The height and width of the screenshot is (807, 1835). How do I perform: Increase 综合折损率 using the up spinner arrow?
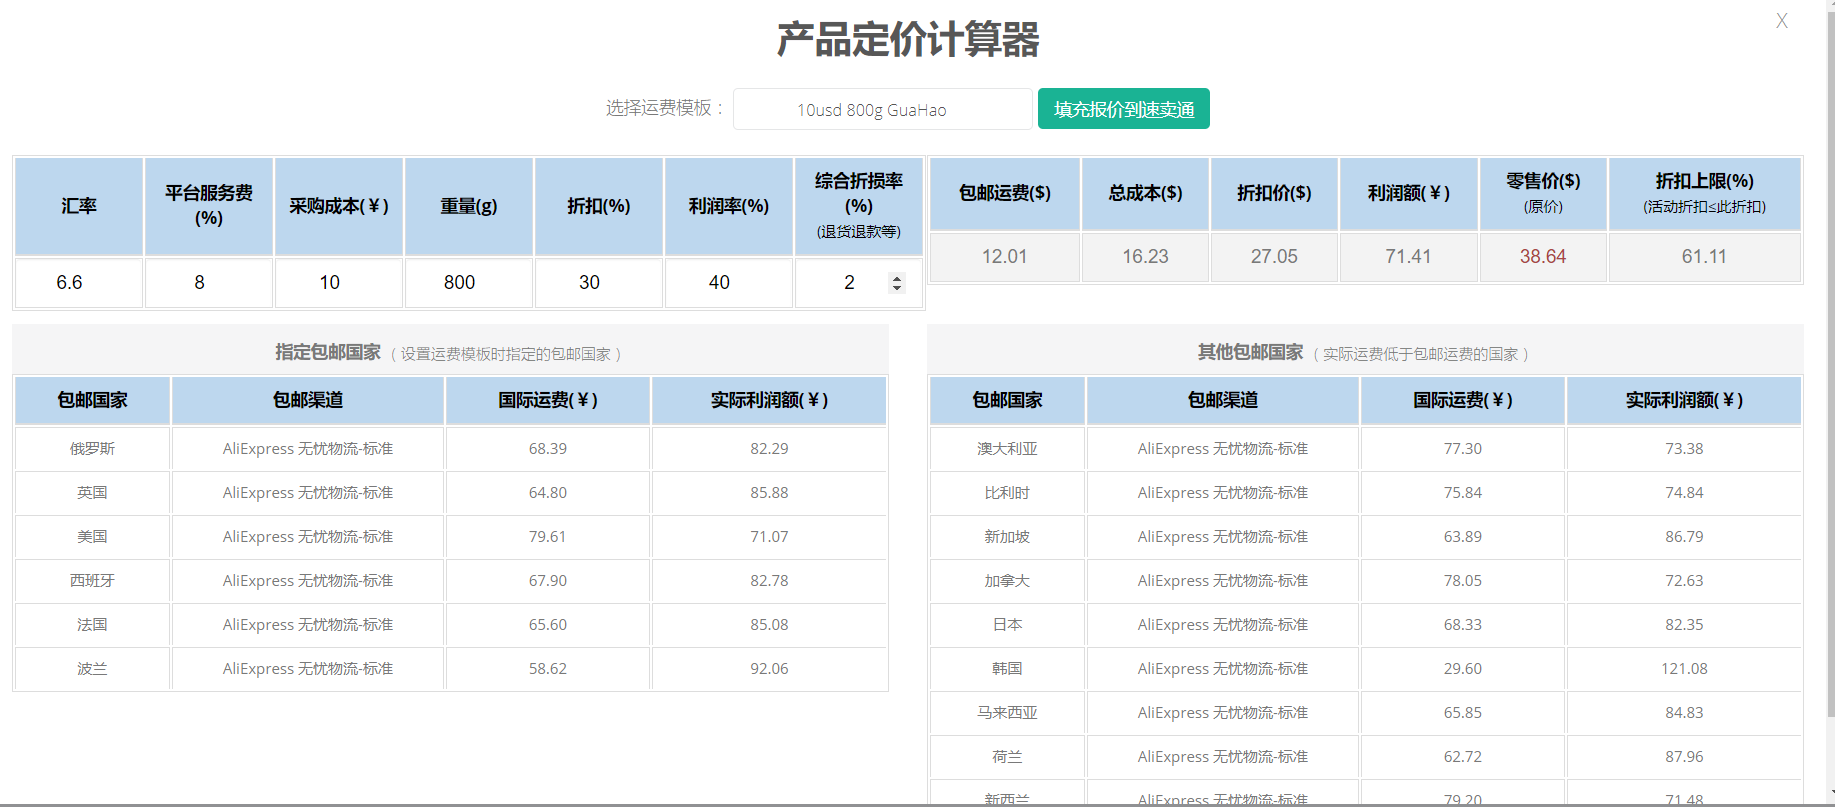[x=897, y=278]
